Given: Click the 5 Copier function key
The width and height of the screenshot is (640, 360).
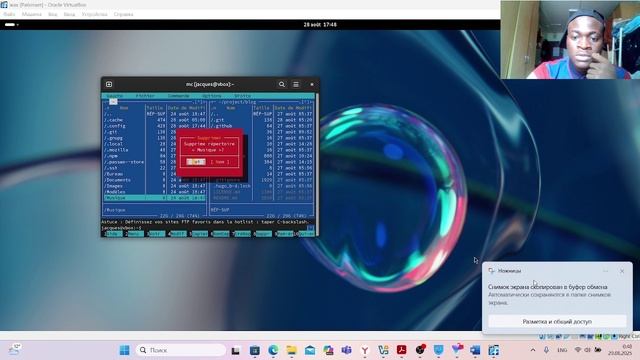Looking at the screenshot, I should tap(199, 234).
